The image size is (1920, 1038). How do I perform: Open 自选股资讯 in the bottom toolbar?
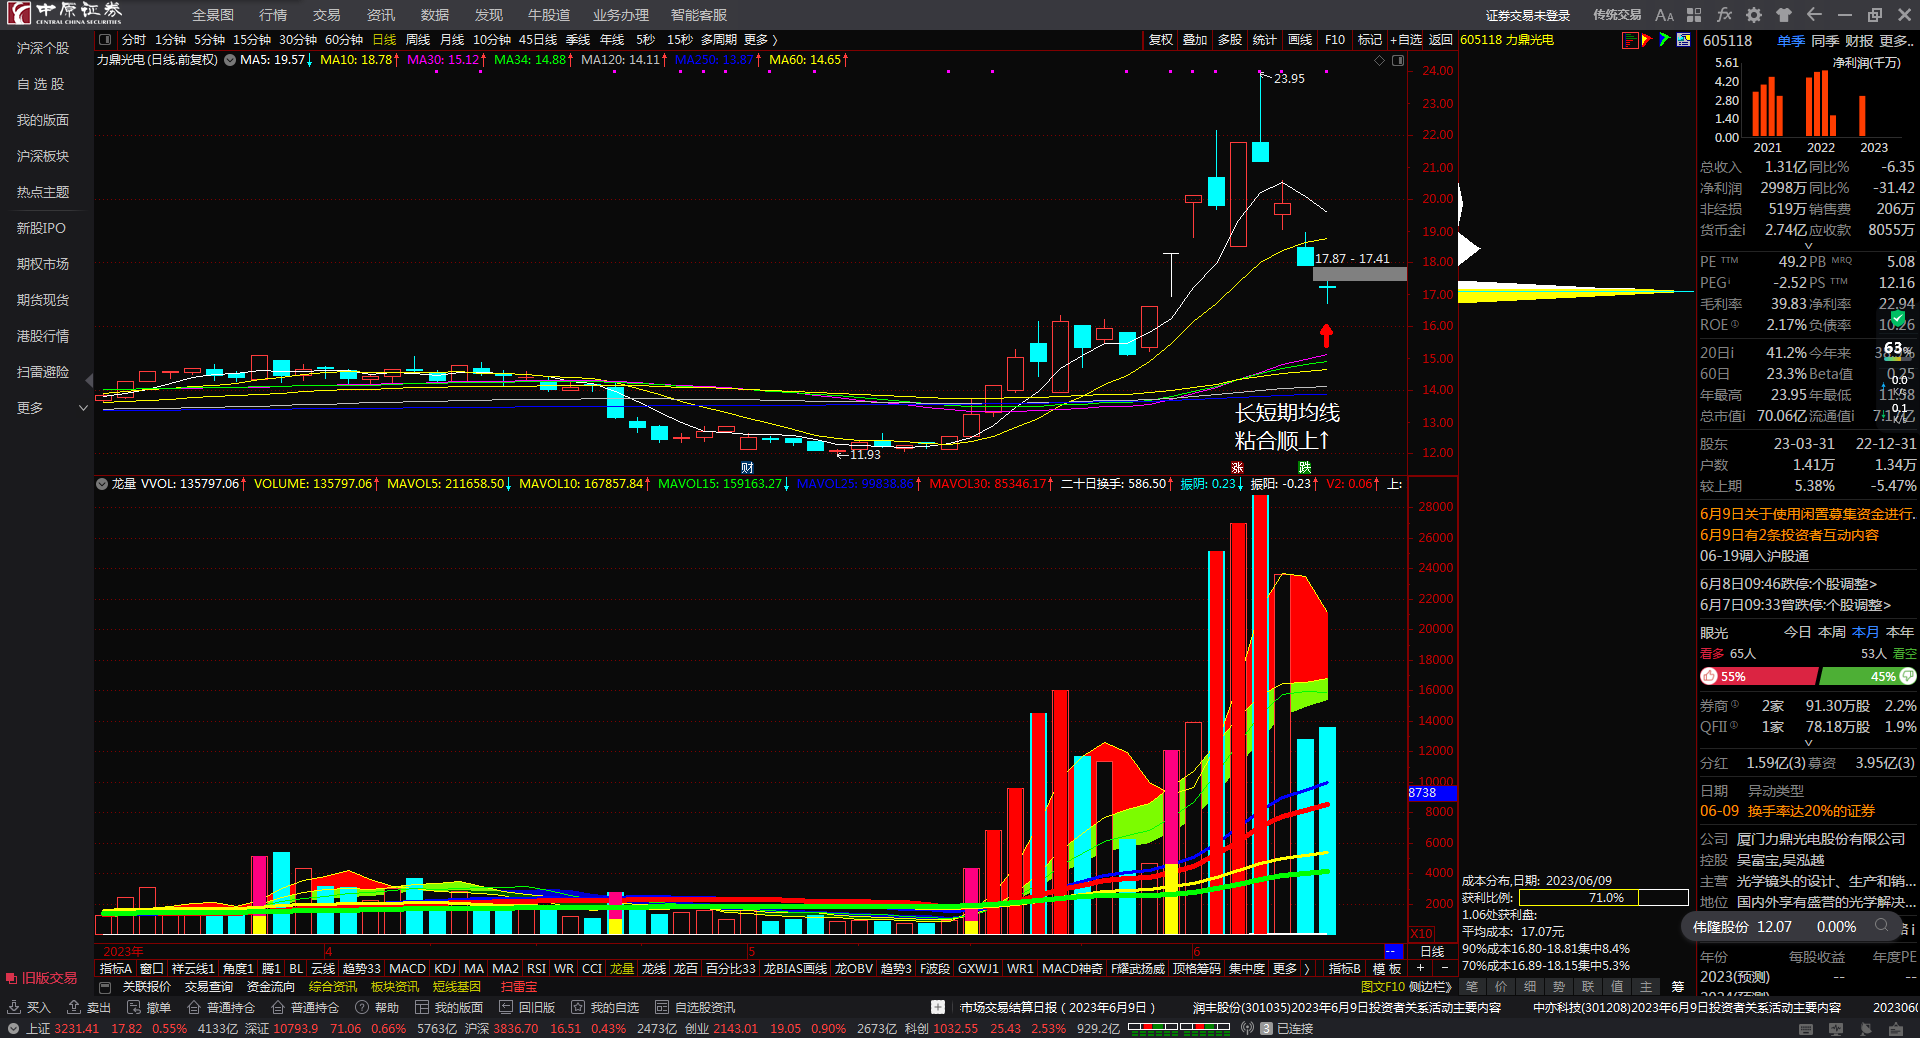coord(695,1007)
